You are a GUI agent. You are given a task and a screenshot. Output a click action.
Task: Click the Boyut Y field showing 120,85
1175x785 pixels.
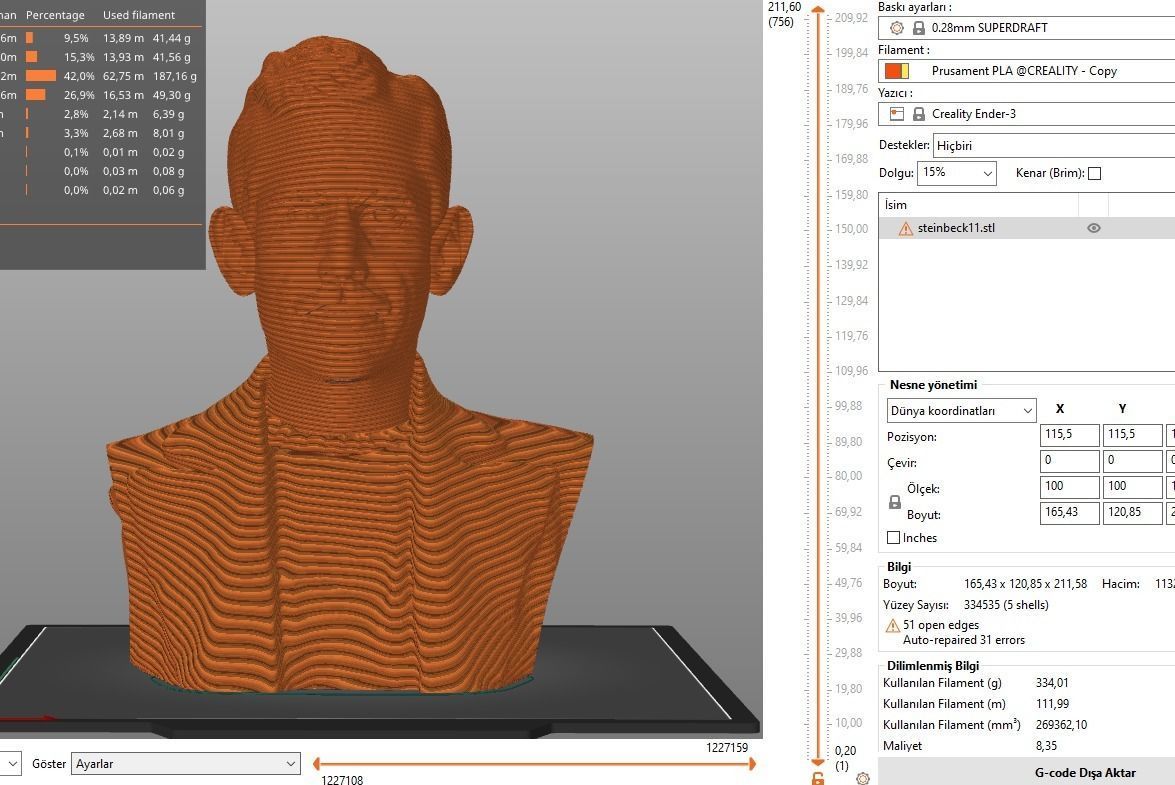1132,513
